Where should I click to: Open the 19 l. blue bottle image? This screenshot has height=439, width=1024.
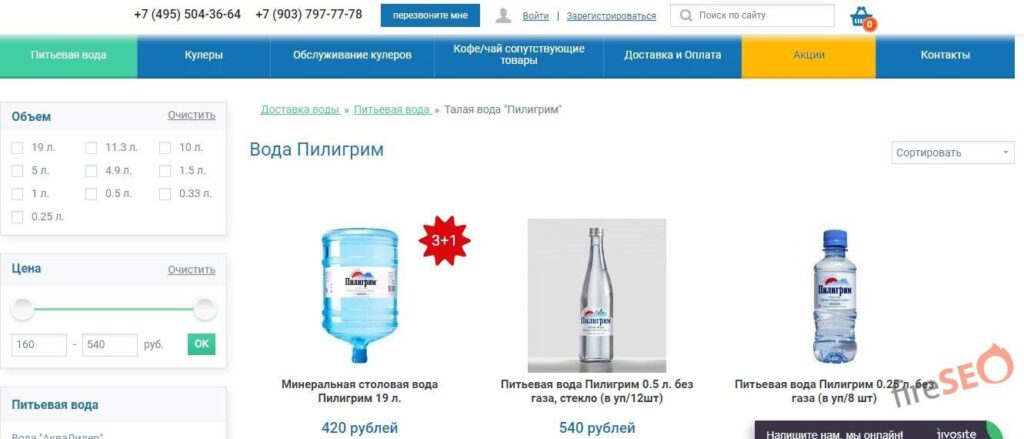point(359,295)
